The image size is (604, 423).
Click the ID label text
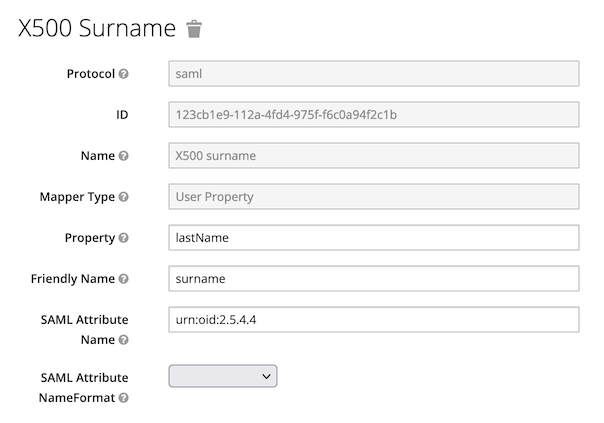122,115
